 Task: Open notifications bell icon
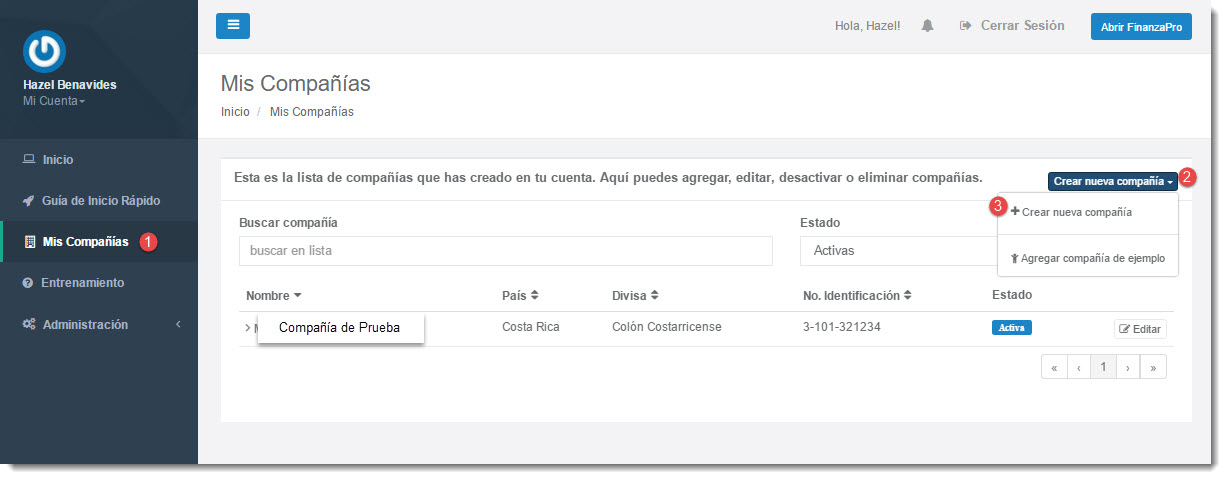tap(928, 26)
